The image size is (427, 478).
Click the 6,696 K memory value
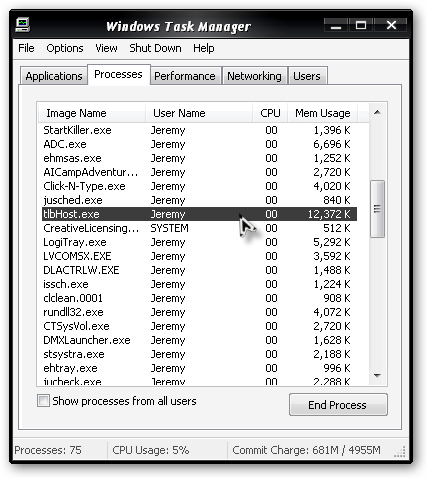332,144
